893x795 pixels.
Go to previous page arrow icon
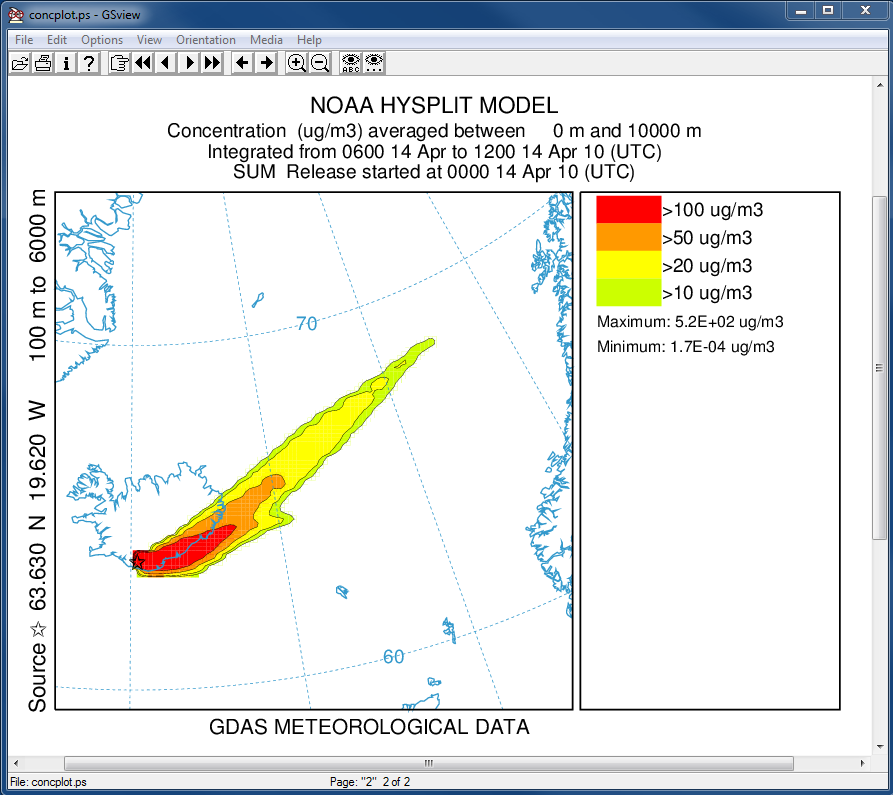[x=166, y=63]
